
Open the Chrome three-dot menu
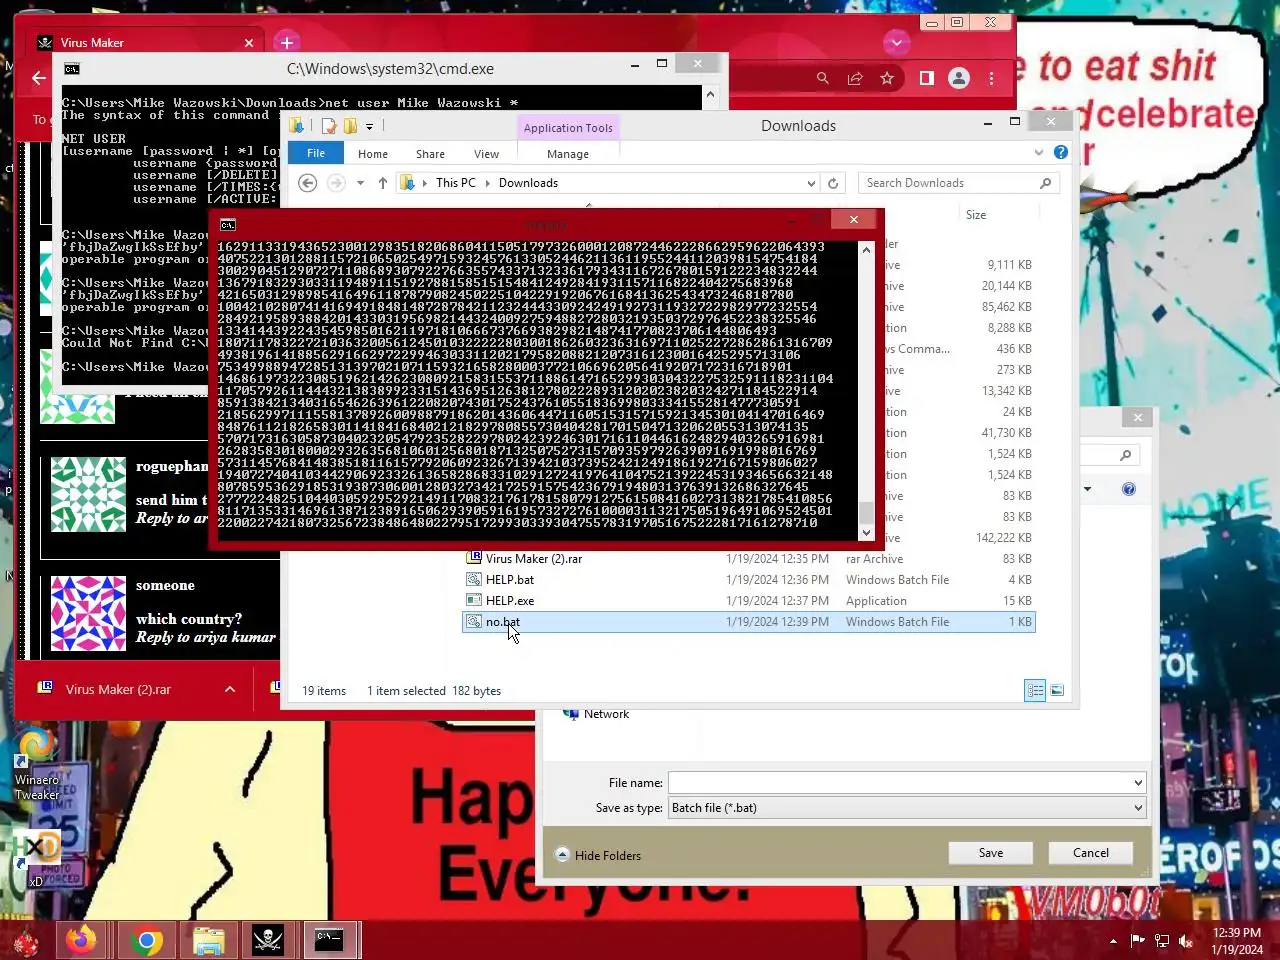991,78
